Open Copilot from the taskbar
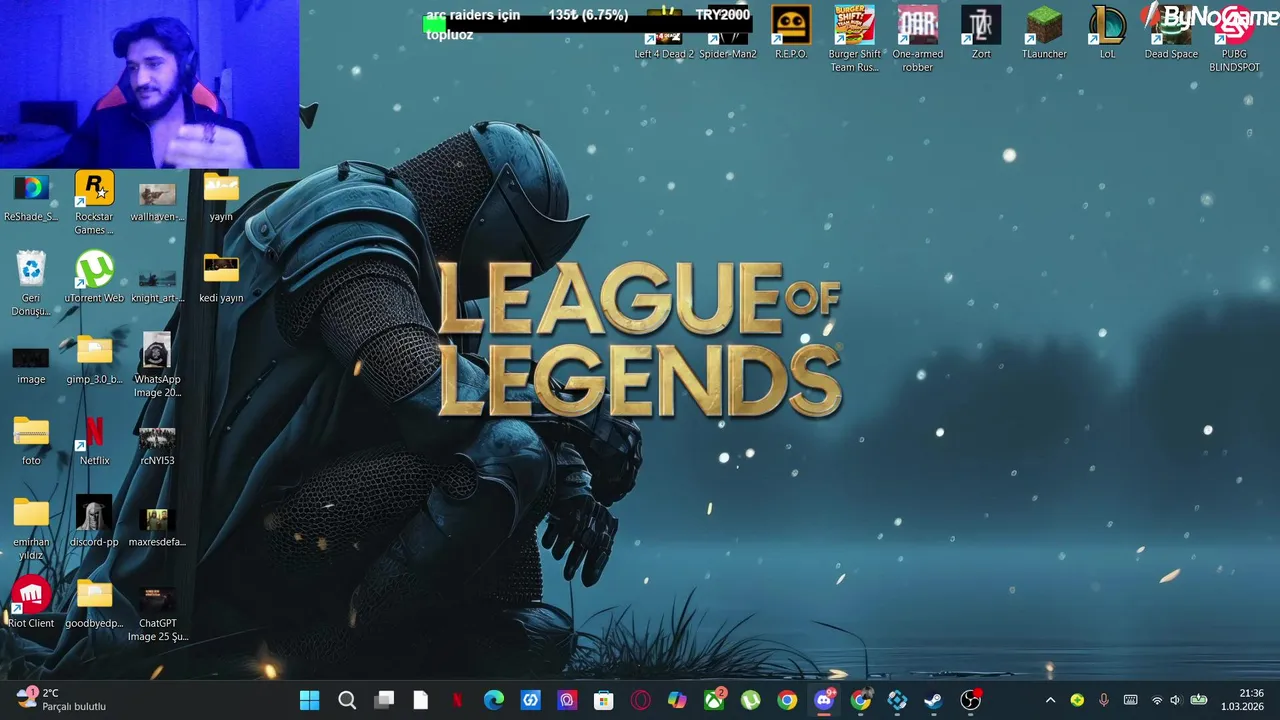Screen dimensions: 1280x720 (678, 700)
